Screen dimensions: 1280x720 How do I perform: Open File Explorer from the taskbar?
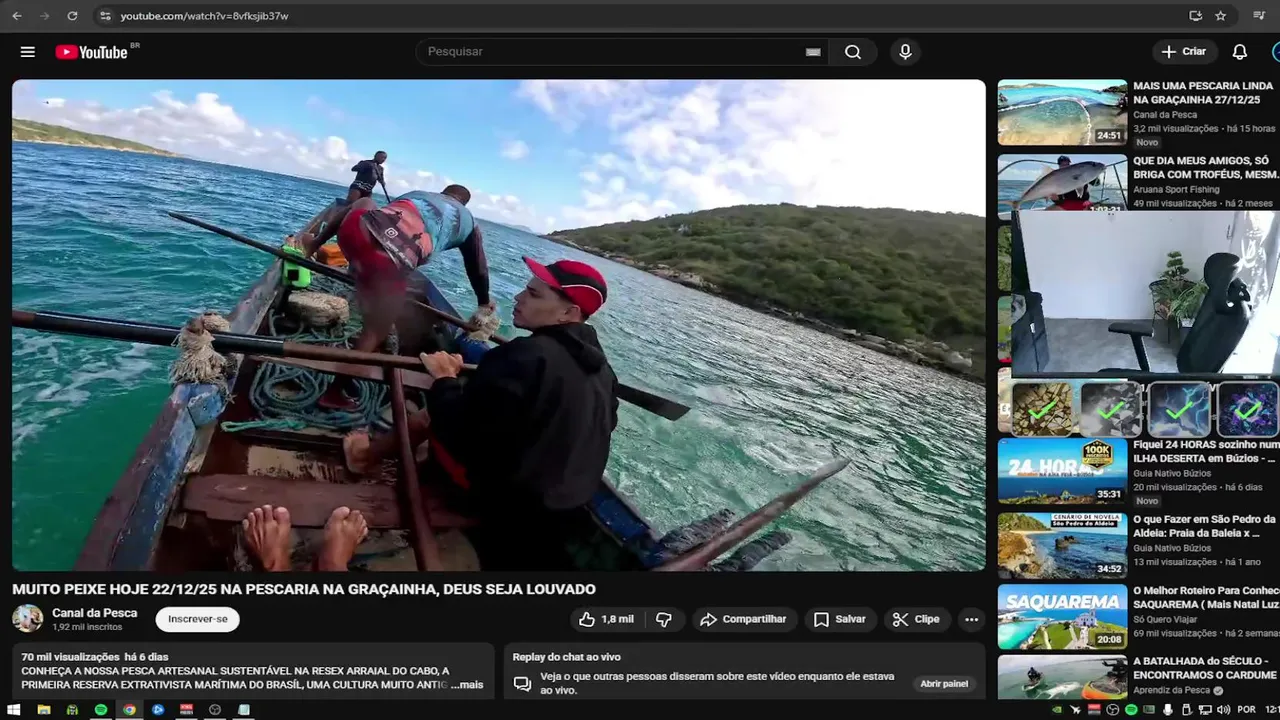[44, 710]
